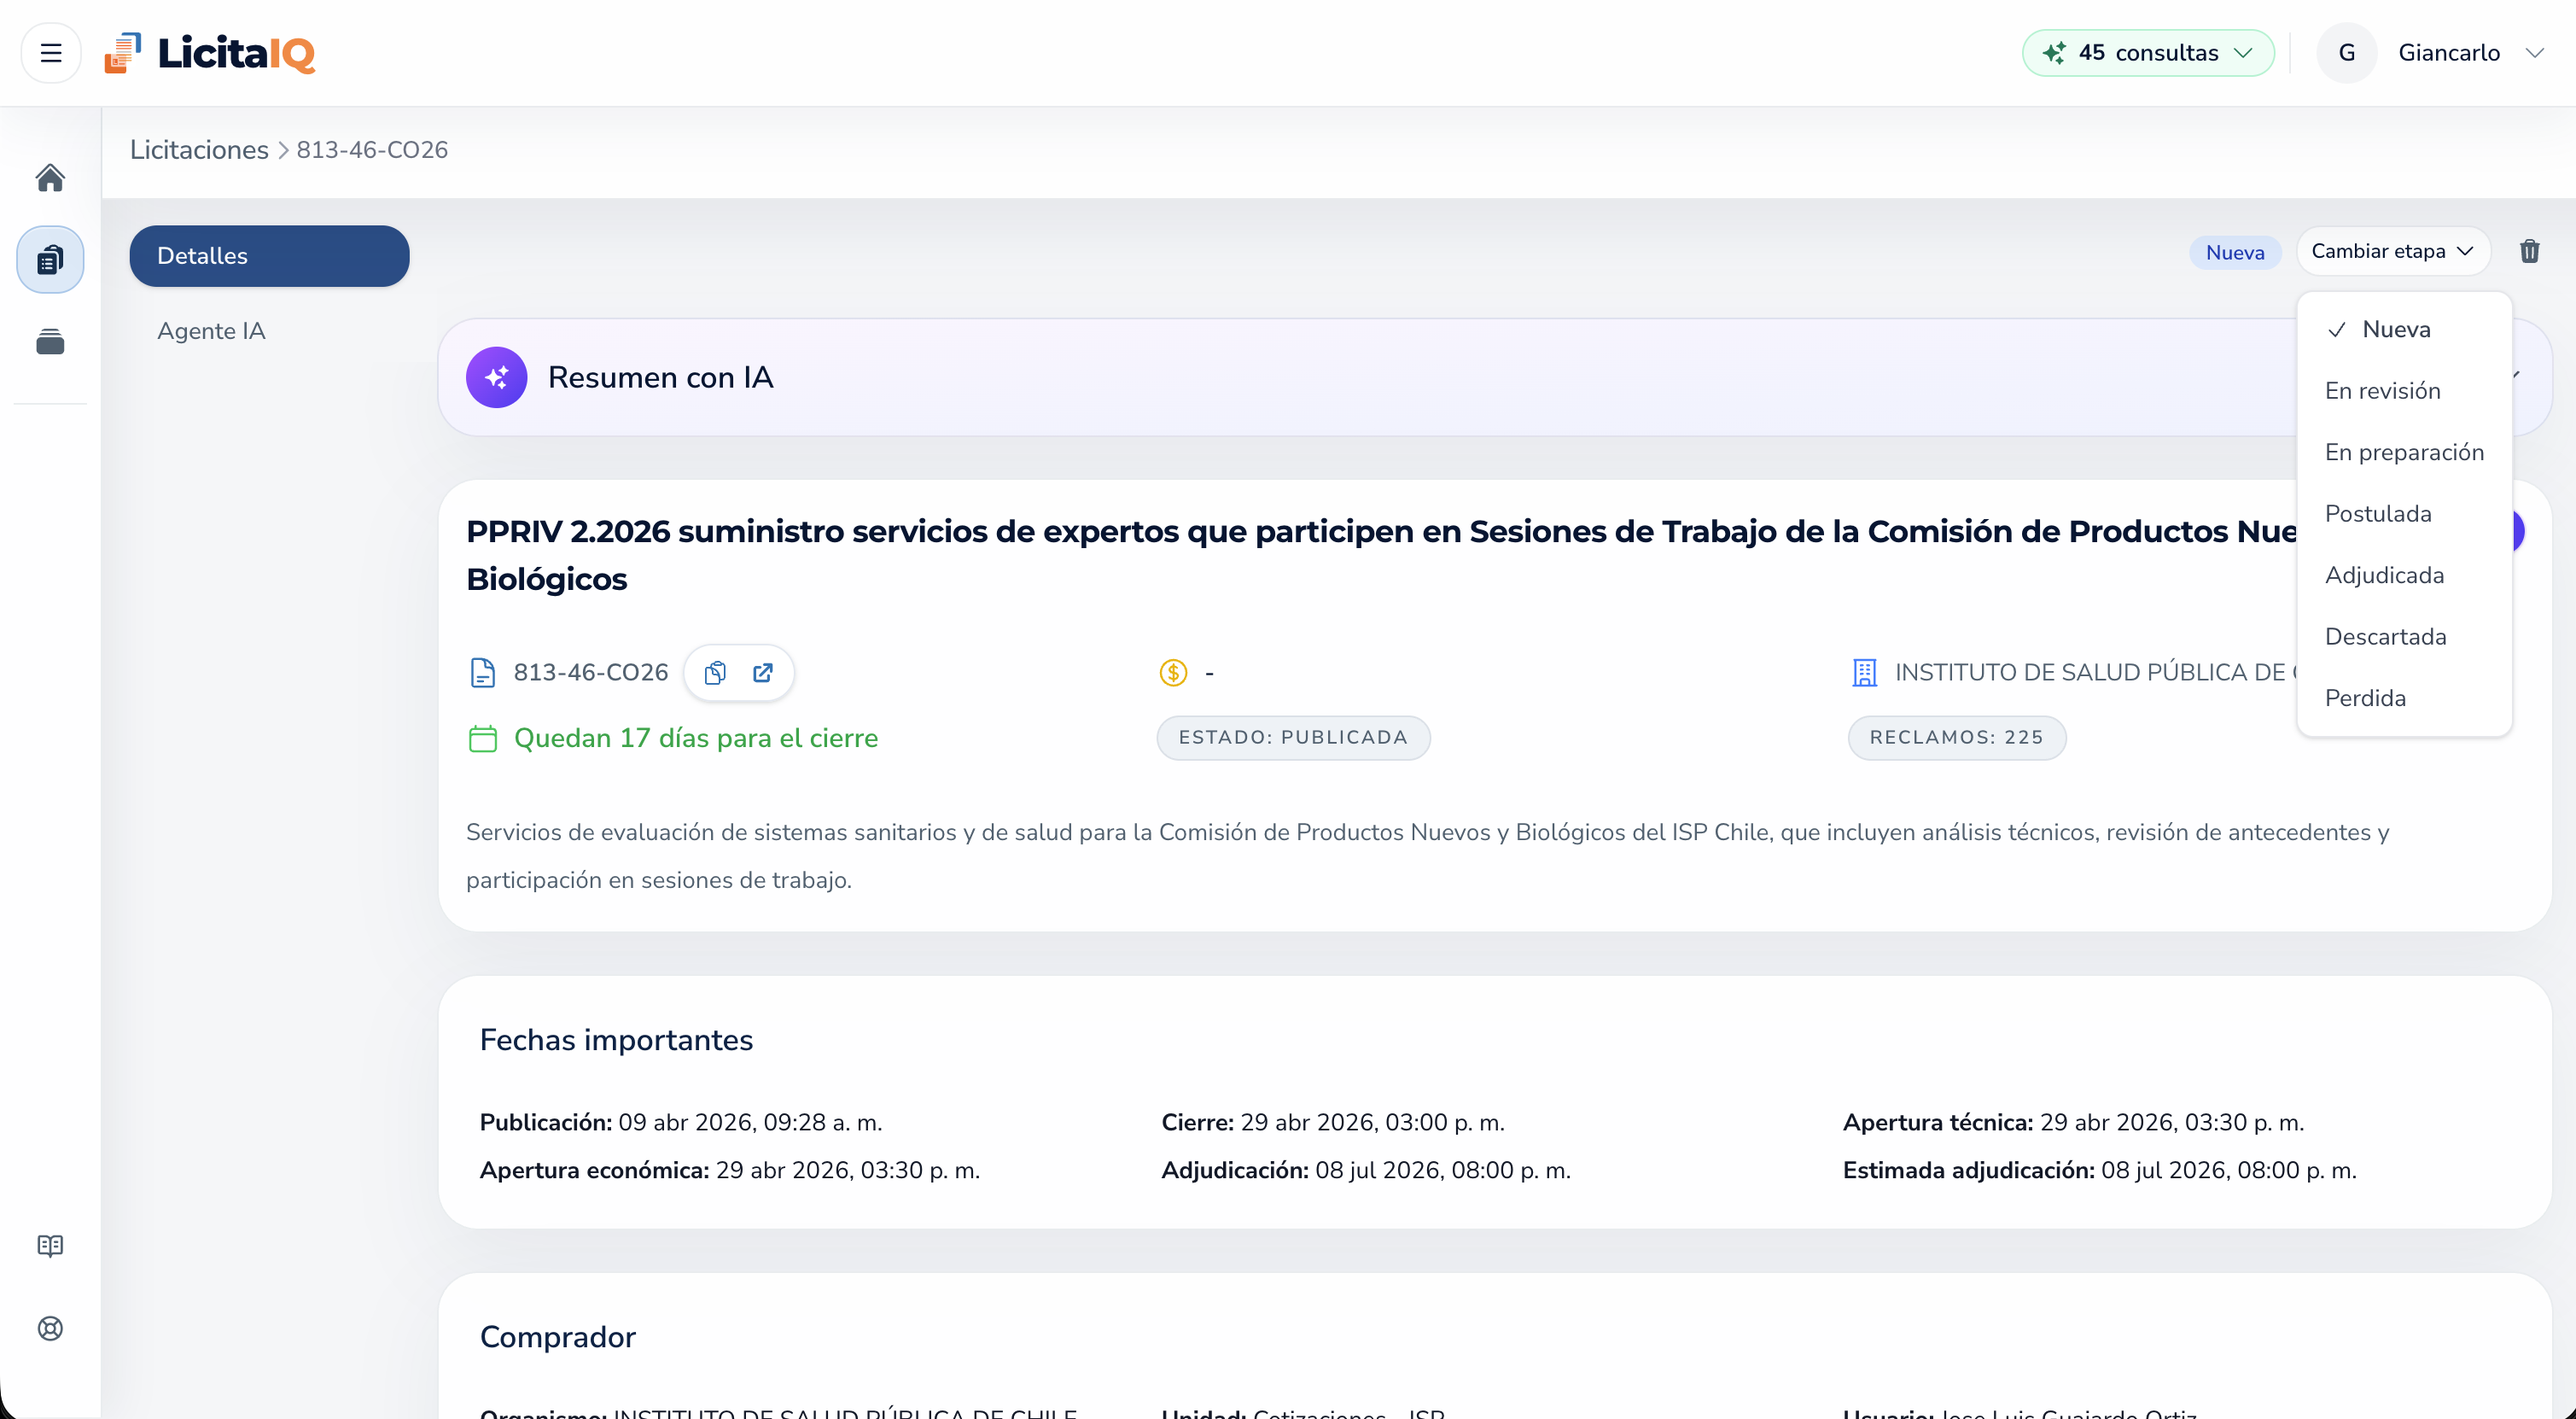The image size is (2576, 1419).
Task: Expand the 45 consultas dropdown
Action: click(x=2147, y=52)
